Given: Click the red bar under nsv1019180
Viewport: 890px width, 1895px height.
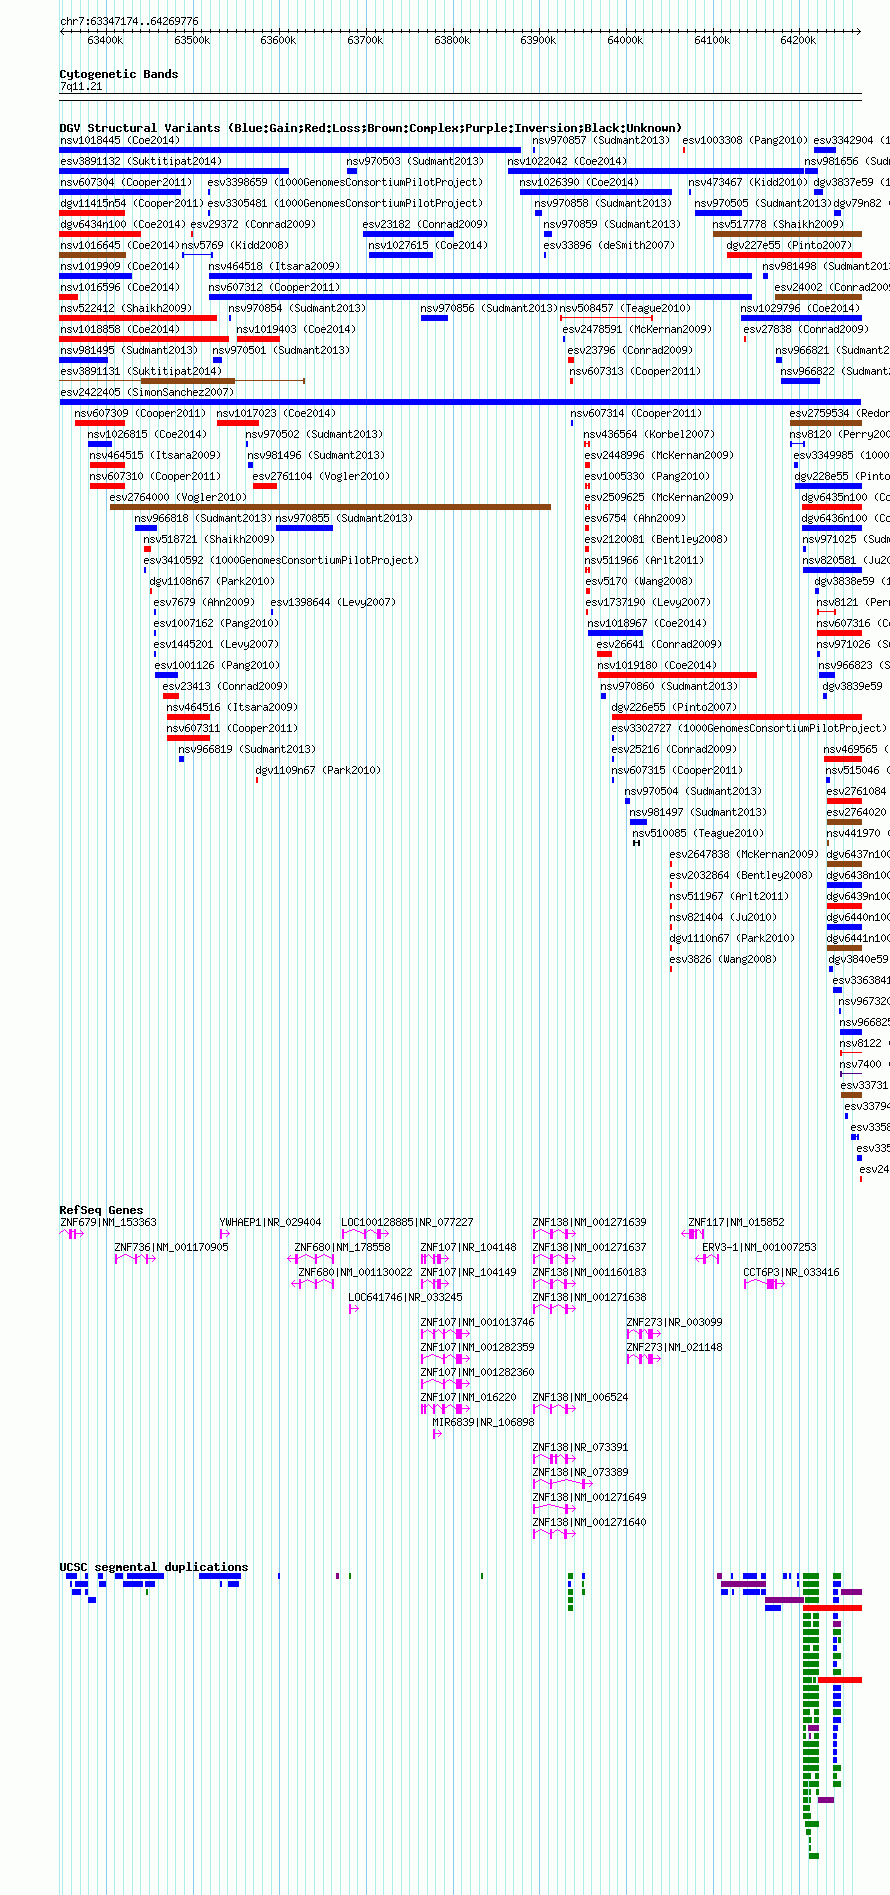Looking at the screenshot, I should [677, 675].
